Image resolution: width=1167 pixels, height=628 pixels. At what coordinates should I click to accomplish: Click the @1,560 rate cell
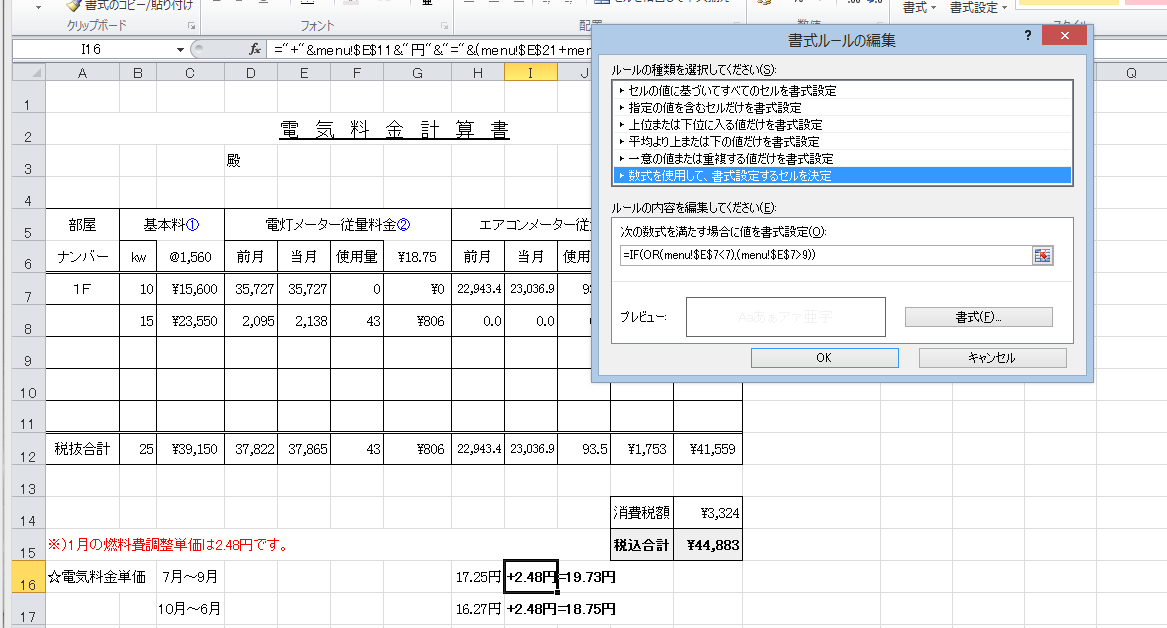[190, 257]
